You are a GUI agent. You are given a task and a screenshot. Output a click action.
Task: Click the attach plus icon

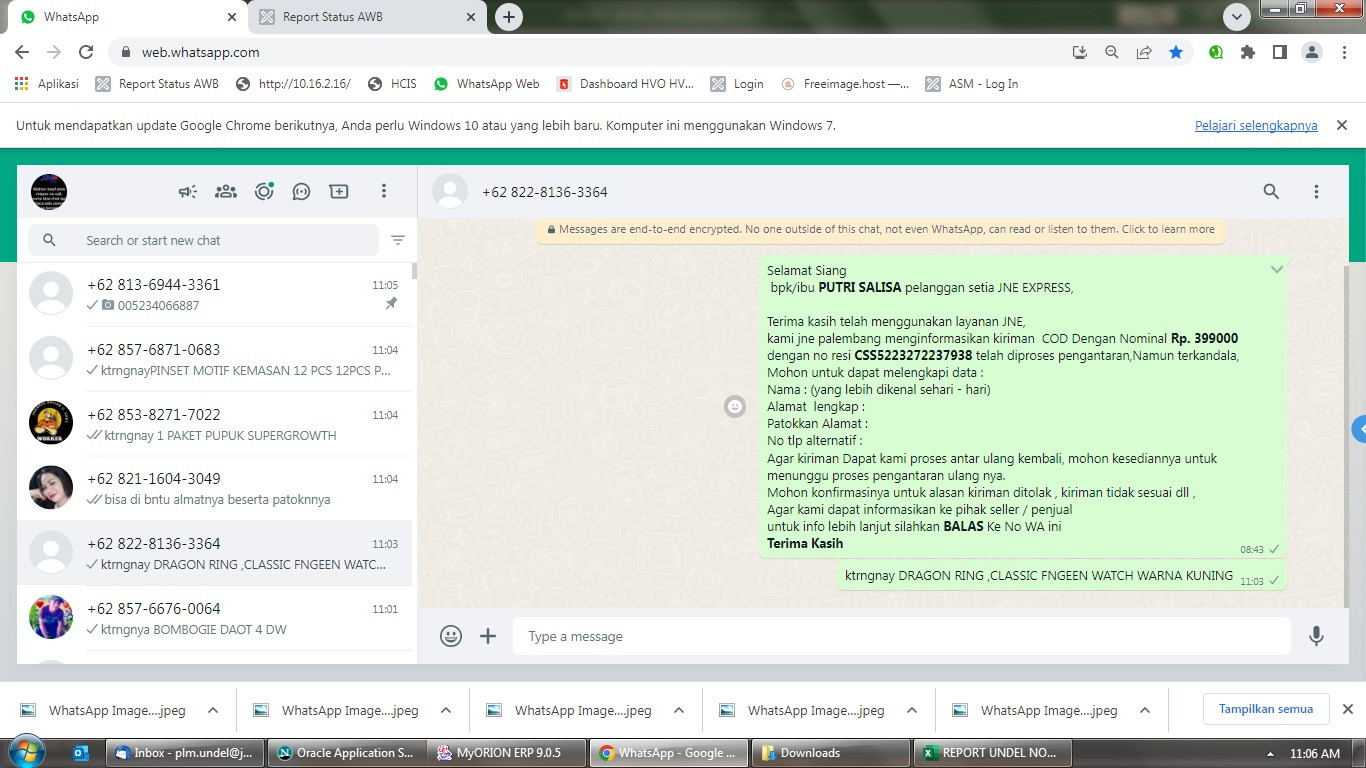click(488, 636)
